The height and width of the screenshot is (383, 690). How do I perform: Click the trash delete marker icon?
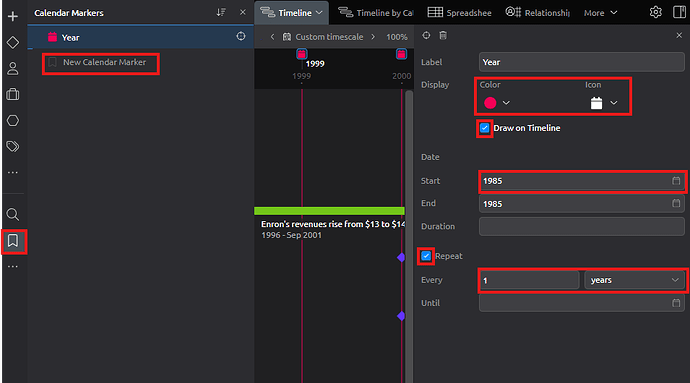[x=443, y=35]
